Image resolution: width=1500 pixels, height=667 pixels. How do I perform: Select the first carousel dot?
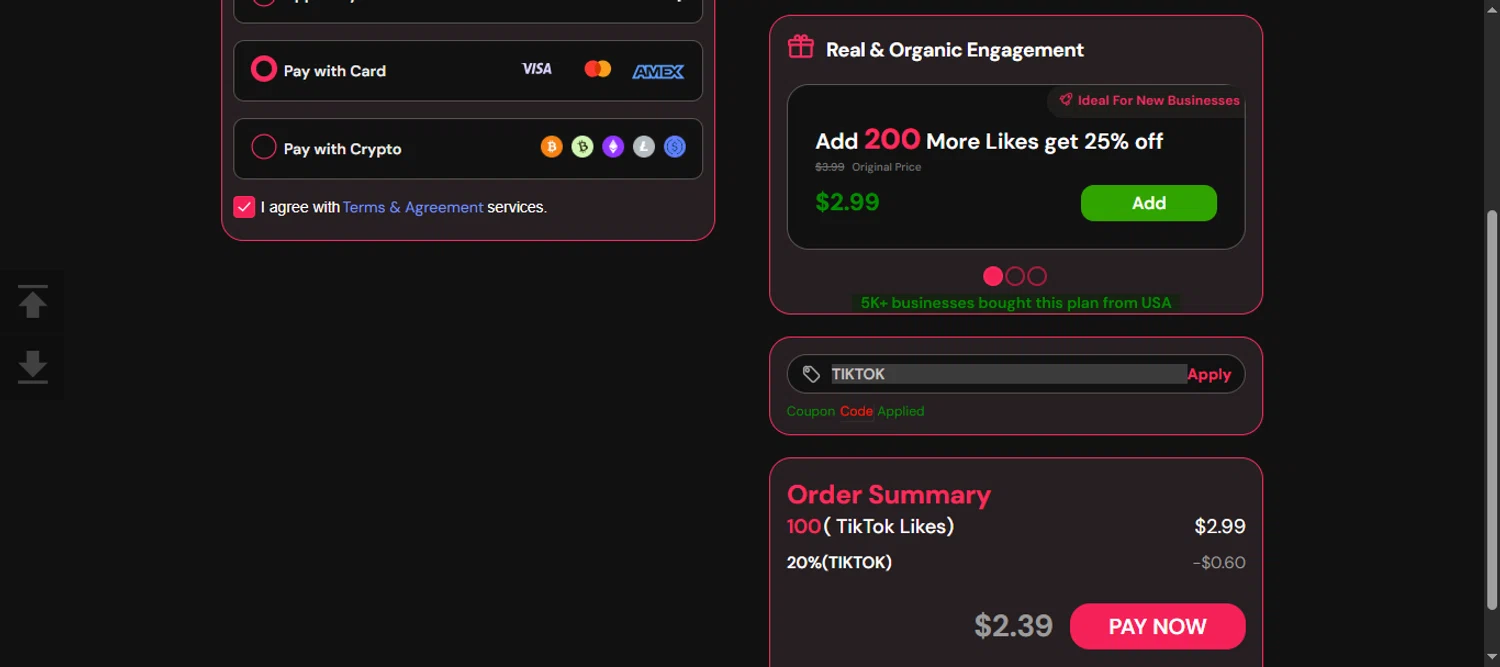point(993,276)
